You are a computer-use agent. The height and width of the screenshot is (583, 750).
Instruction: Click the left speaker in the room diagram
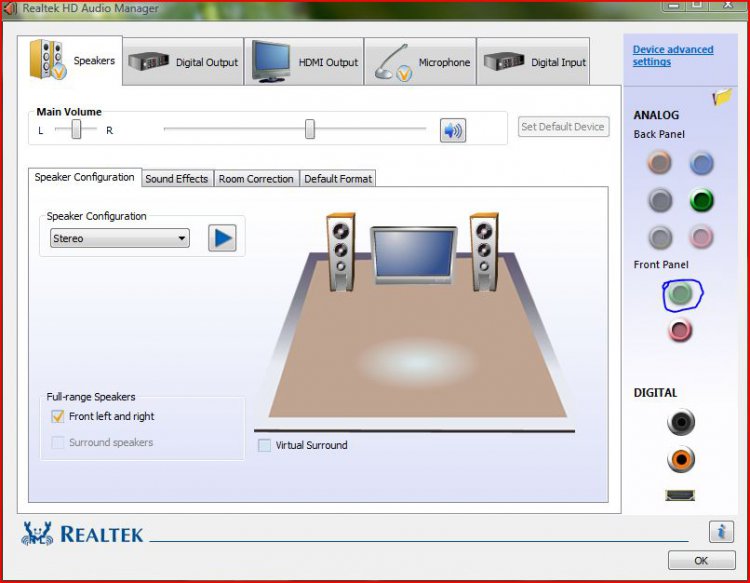(341, 252)
